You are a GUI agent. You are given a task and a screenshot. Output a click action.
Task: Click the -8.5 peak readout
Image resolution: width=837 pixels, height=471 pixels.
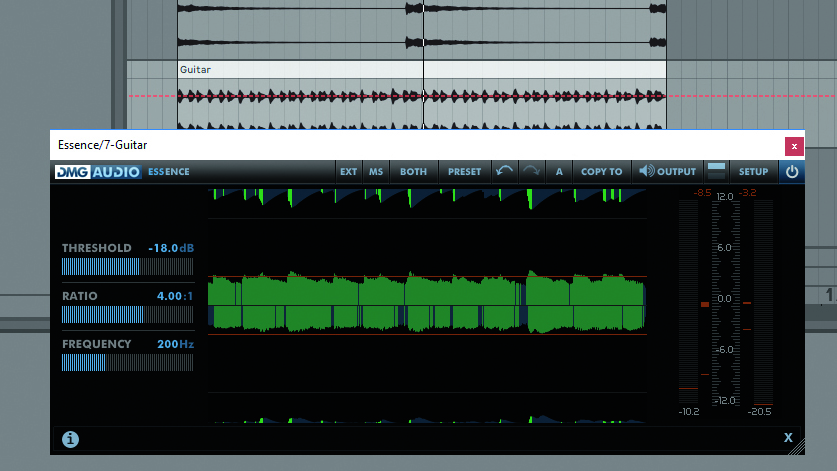[x=702, y=193]
